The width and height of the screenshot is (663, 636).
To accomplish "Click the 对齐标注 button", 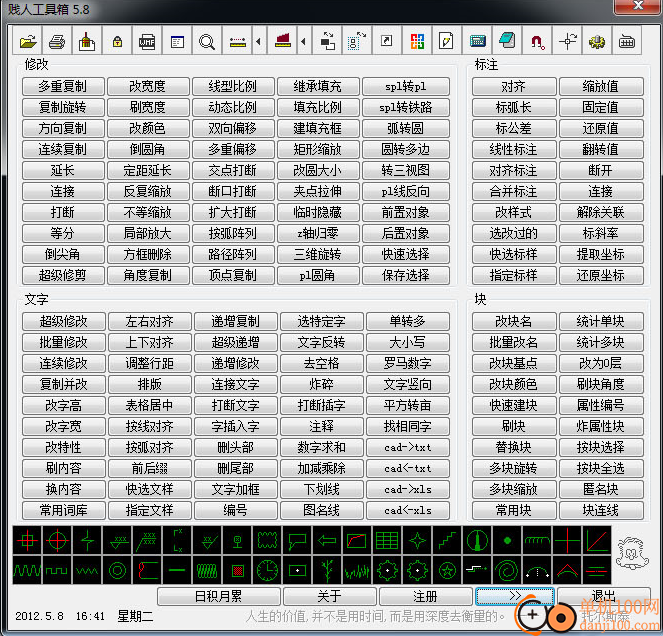I will click(514, 170).
